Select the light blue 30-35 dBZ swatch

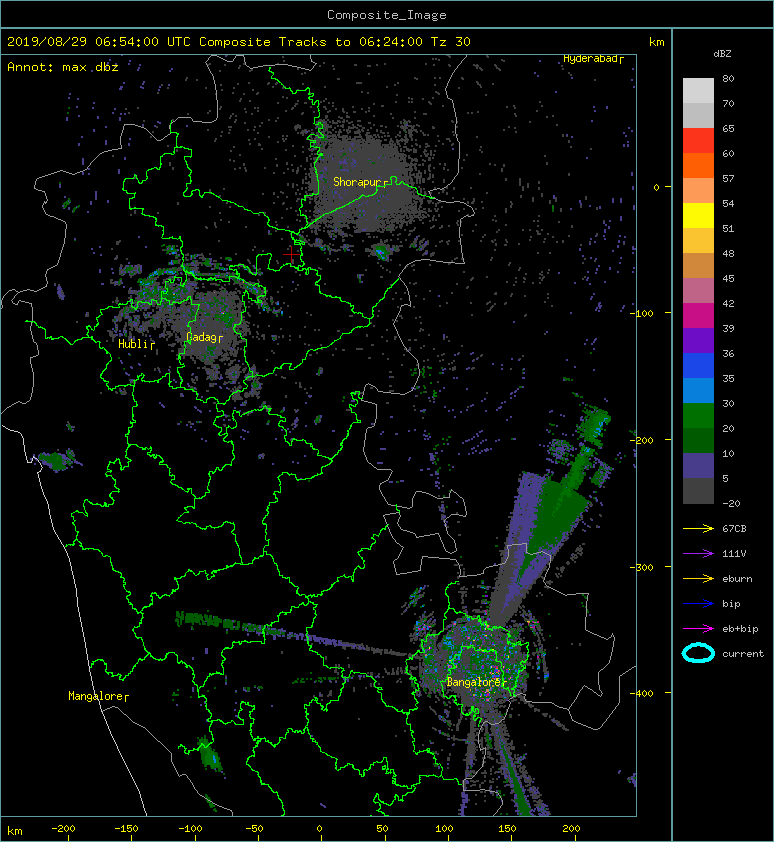[698, 390]
